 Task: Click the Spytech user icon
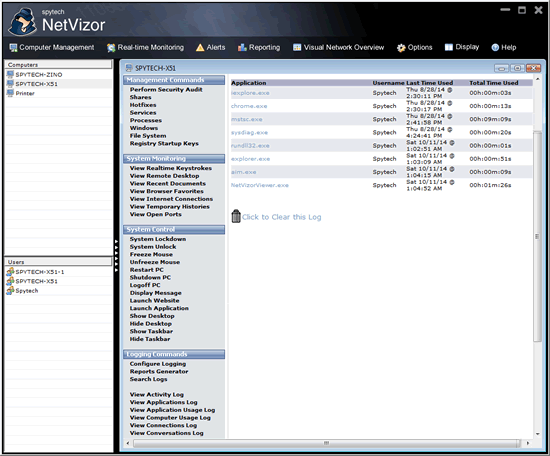(x=10, y=290)
